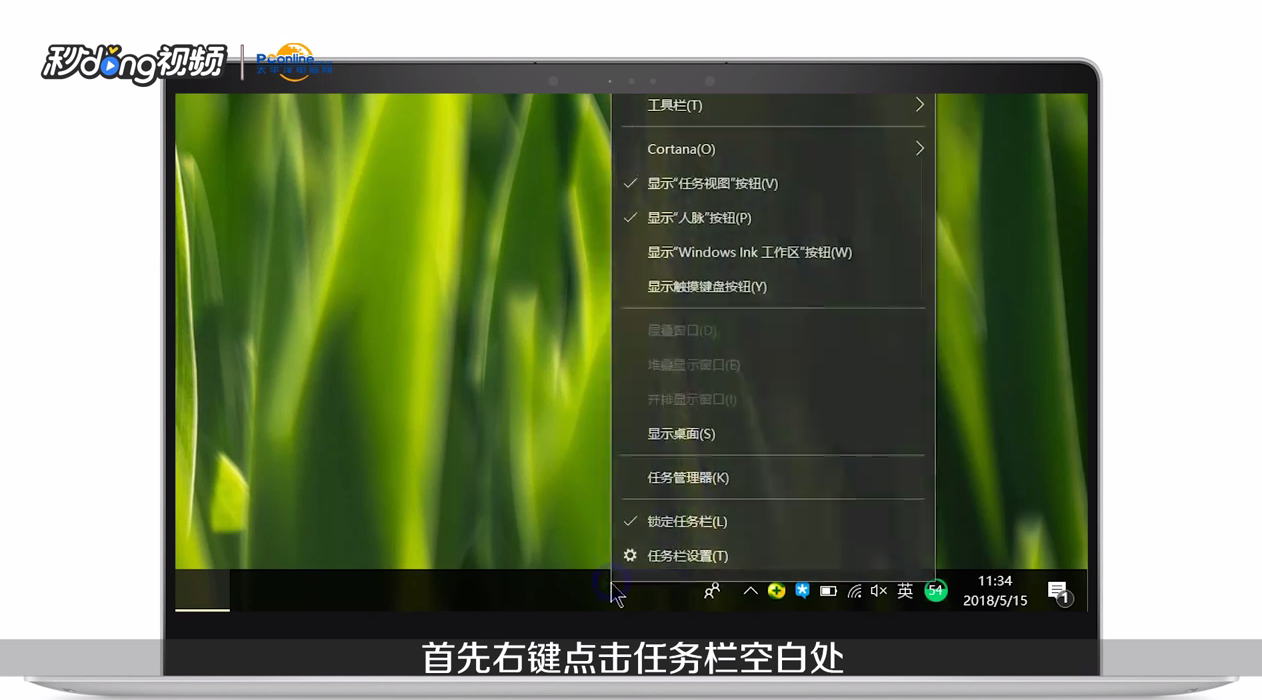The width and height of the screenshot is (1262, 700).
Task: Click the gear icon beside 任务栏设置(T)
Action: pos(630,555)
